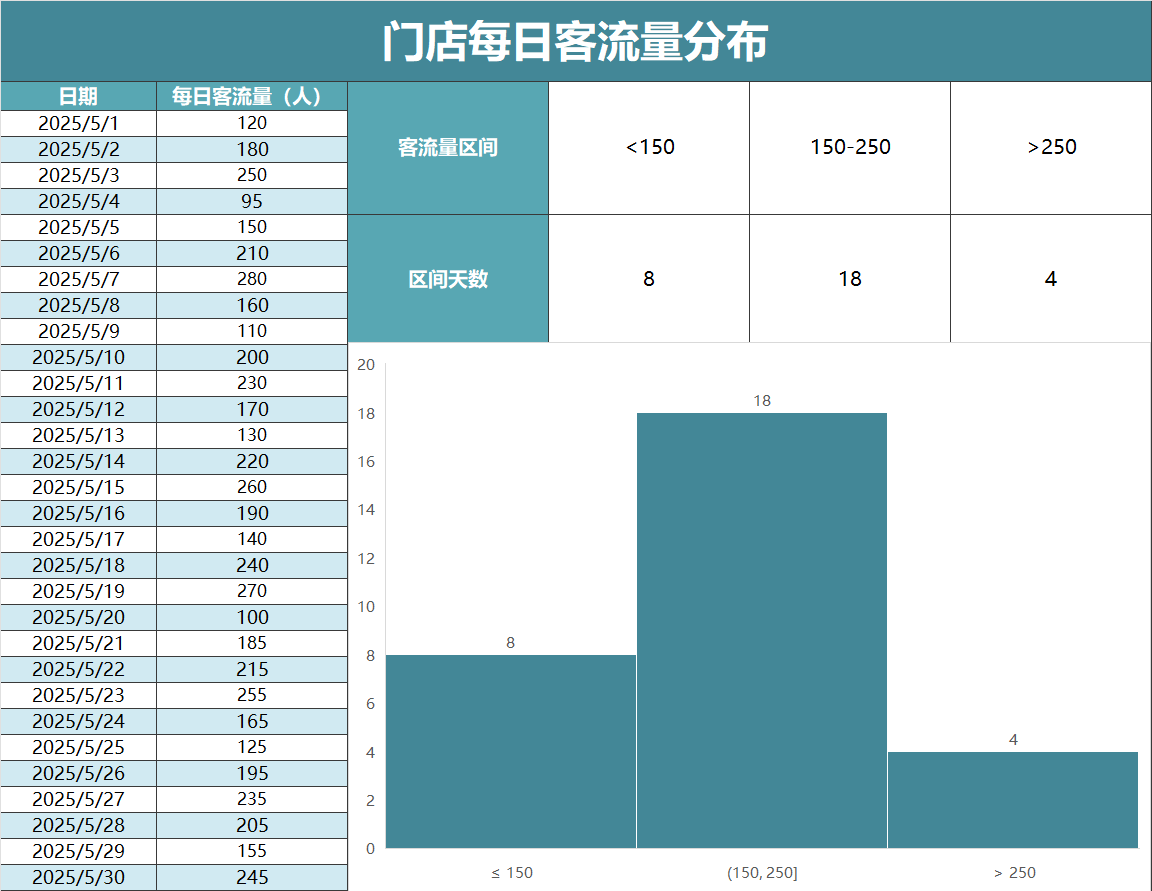Viewport: 1152px width, 891px height.
Task: Select the table cell showing 18 days
Action: 850,279
